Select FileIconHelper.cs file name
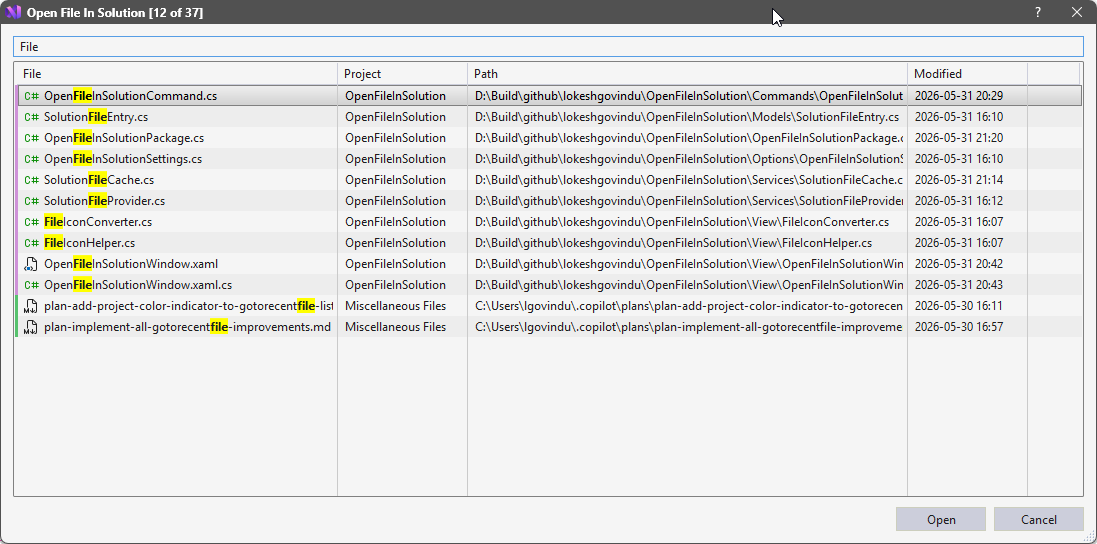1097x544 pixels. click(90, 243)
